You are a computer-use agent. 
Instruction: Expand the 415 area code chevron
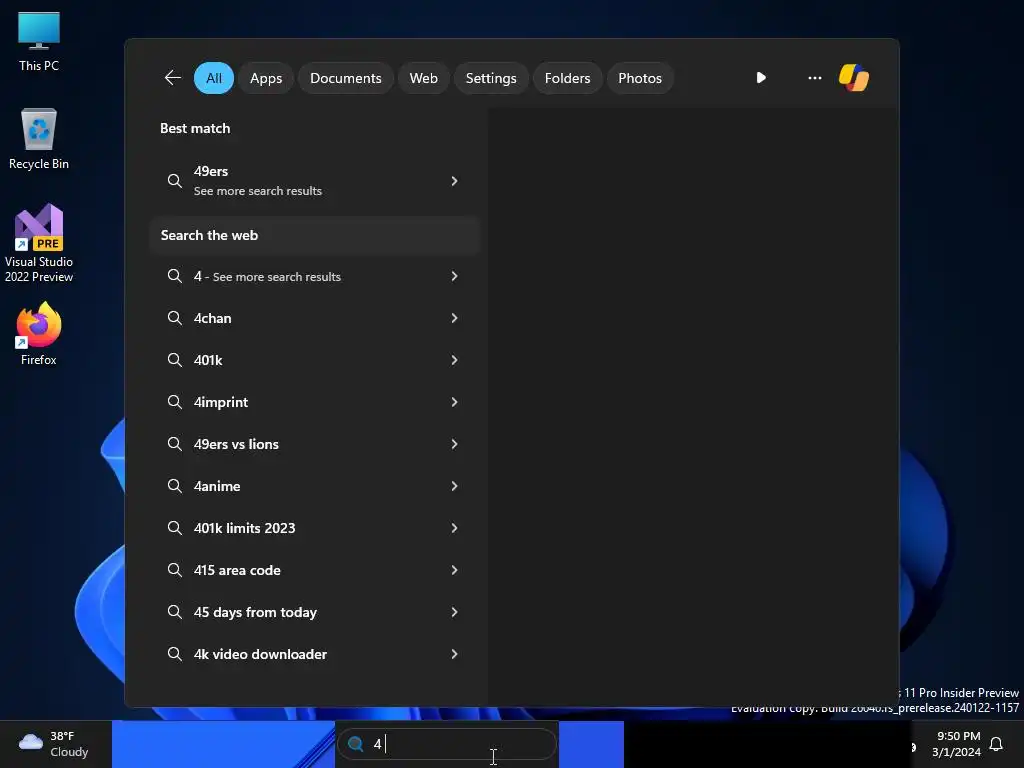[x=455, y=569]
